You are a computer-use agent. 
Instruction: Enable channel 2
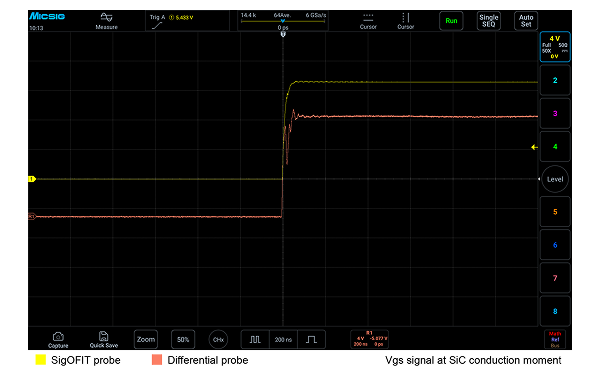point(555,80)
